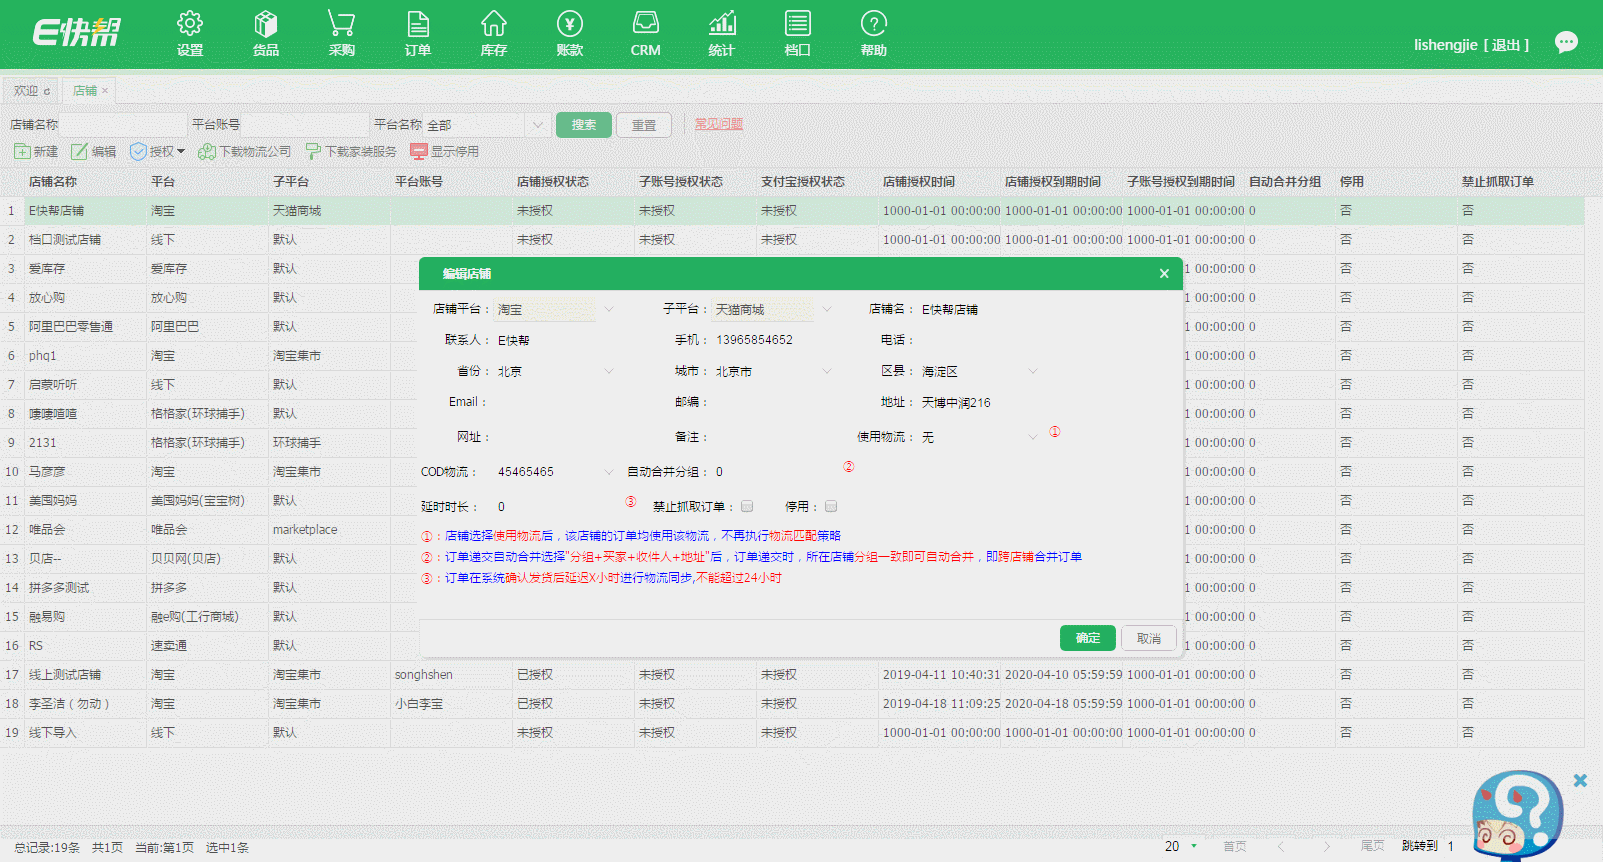Click the green 搜索 button
This screenshot has width=1603, height=862.
pos(584,125)
